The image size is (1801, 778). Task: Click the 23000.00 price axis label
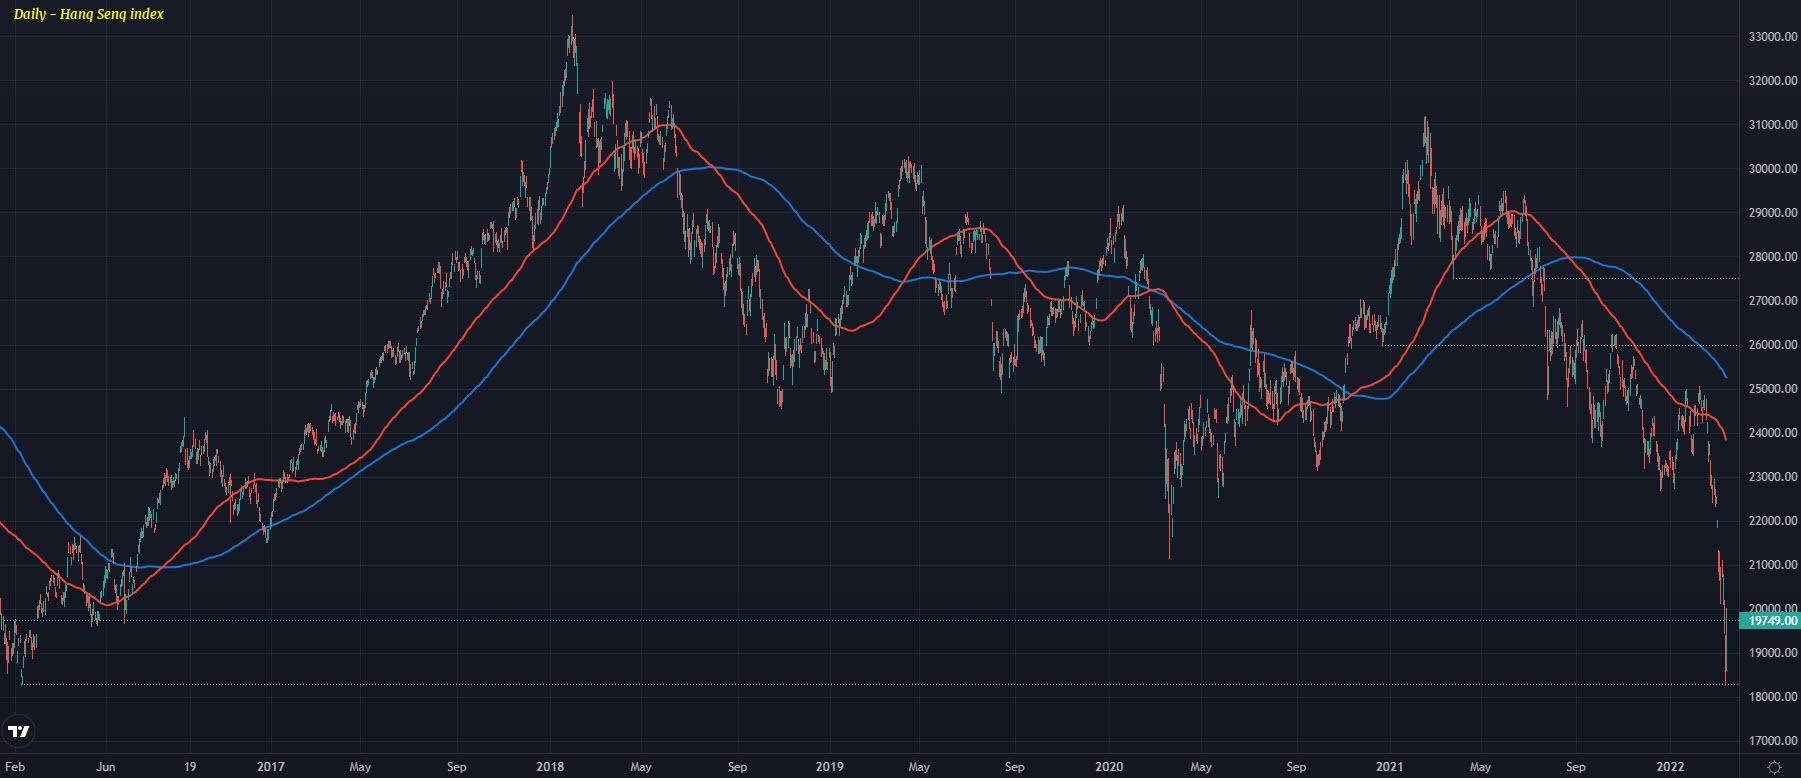(1772, 477)
